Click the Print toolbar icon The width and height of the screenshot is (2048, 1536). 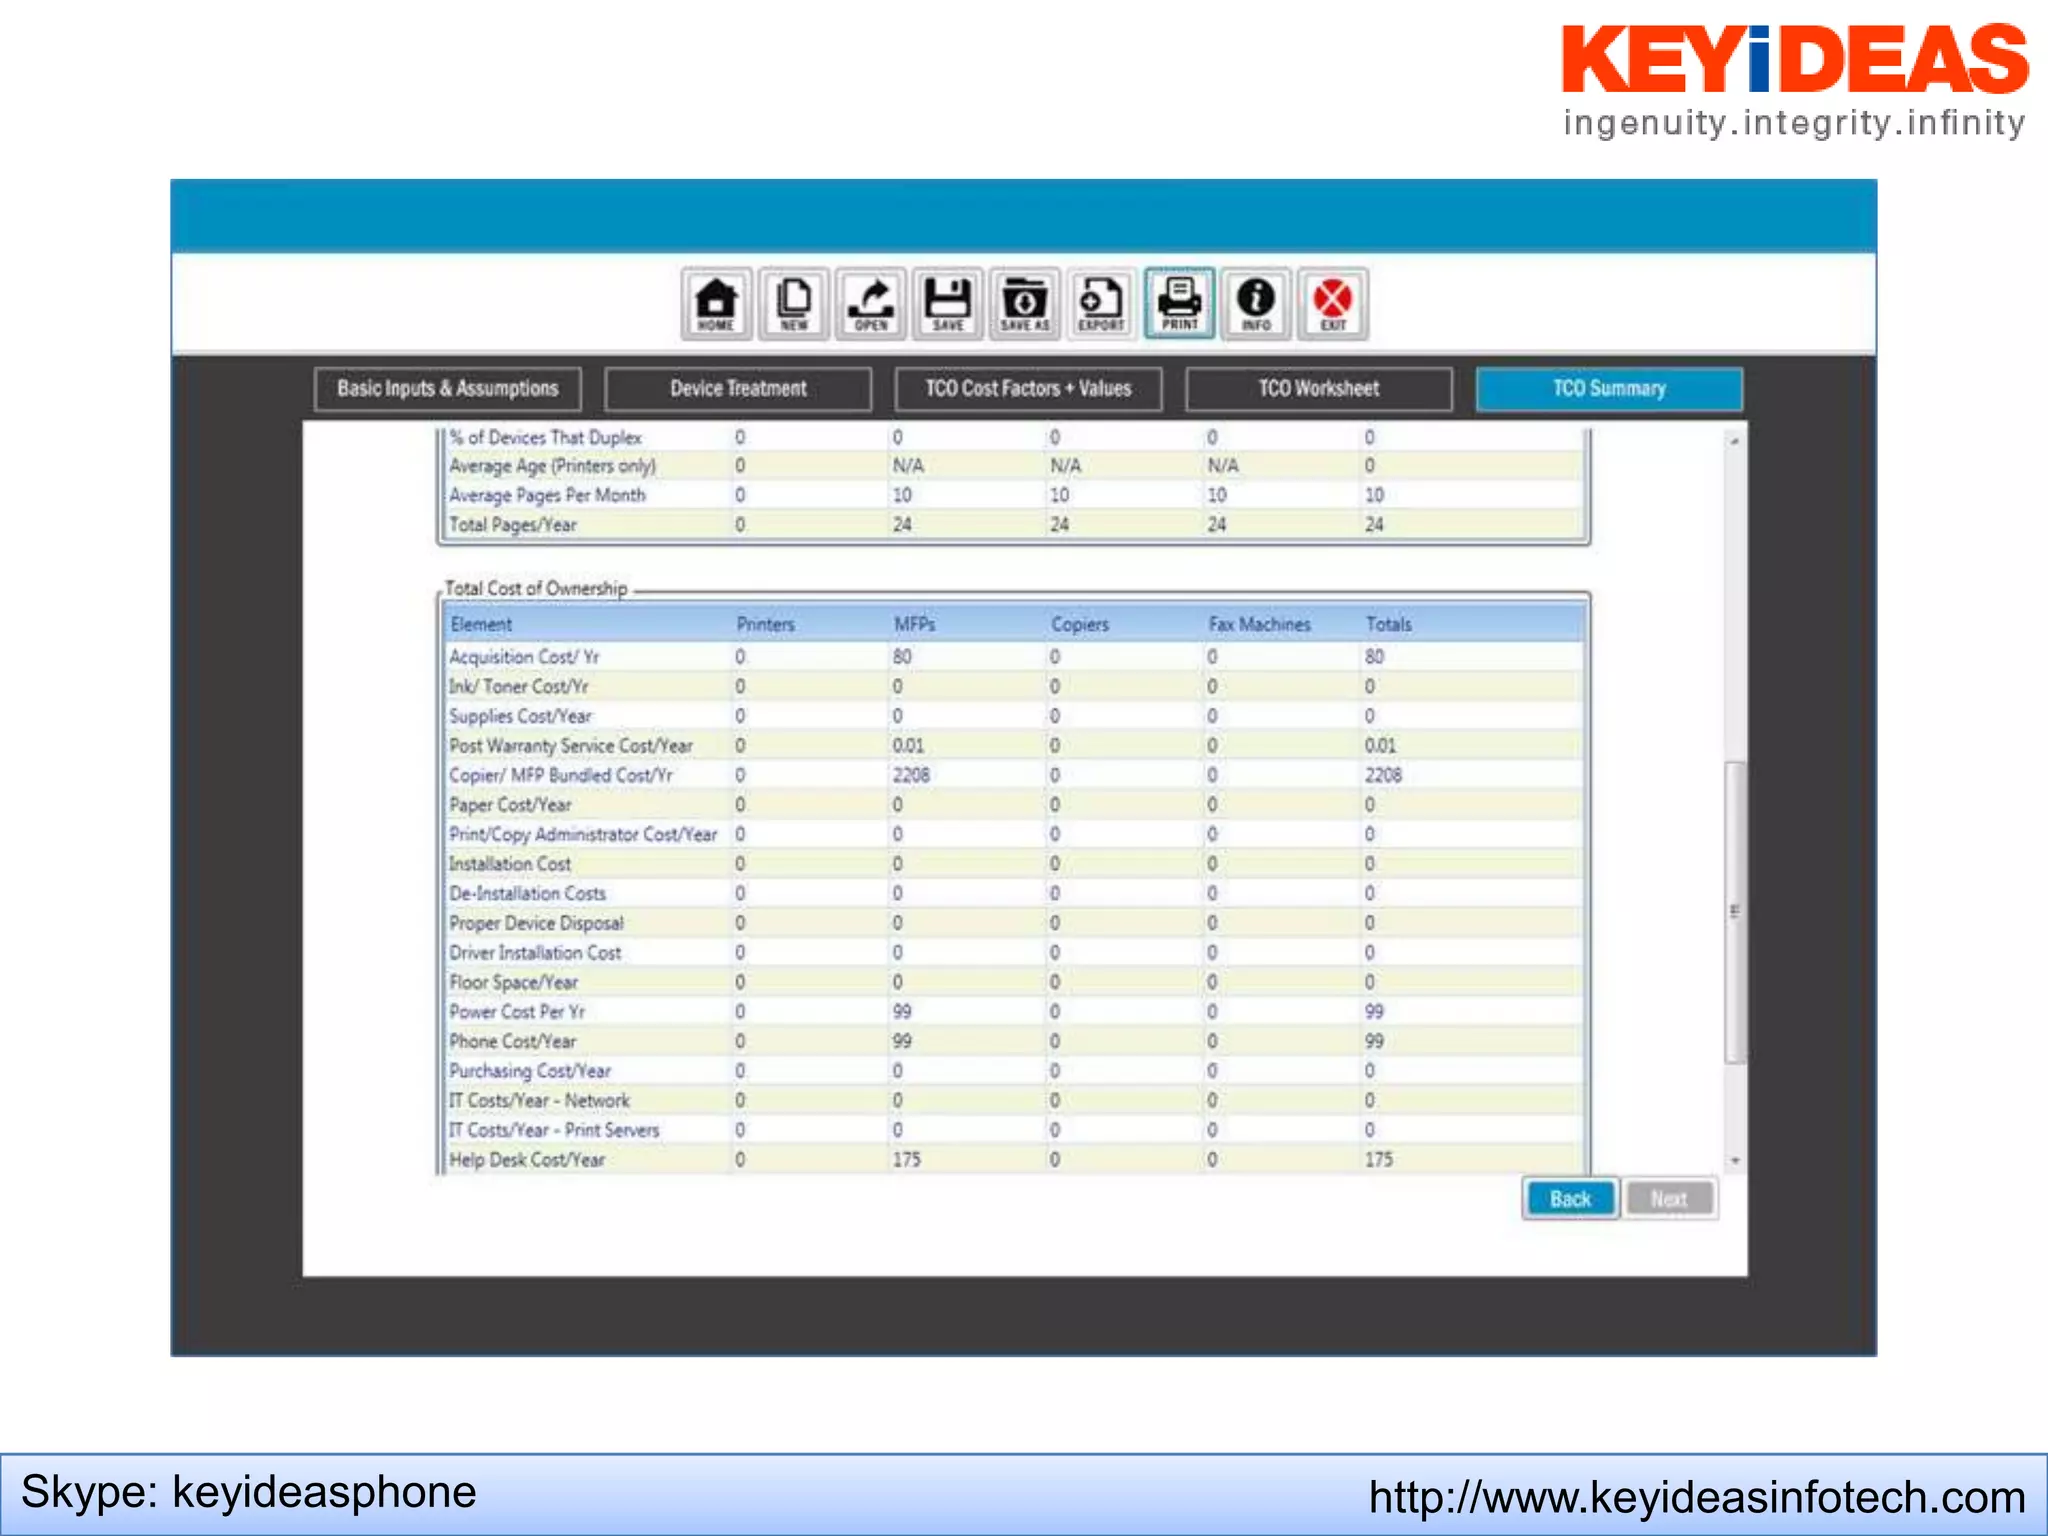pyautogui.click(x=1180, y=303)
